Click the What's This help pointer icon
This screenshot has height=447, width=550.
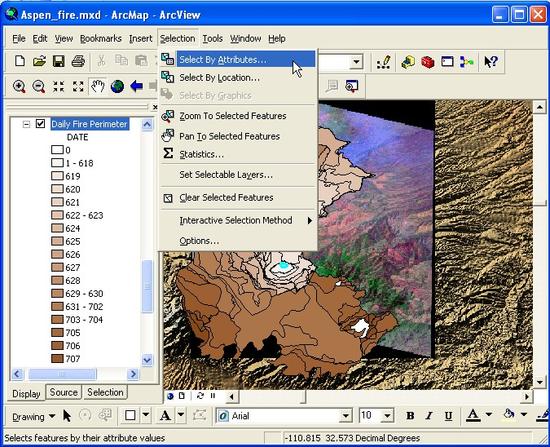tap(491, 62)
